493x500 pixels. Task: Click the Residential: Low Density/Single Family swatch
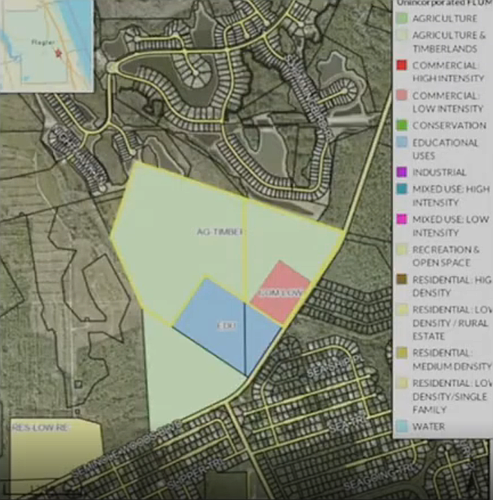402,383
